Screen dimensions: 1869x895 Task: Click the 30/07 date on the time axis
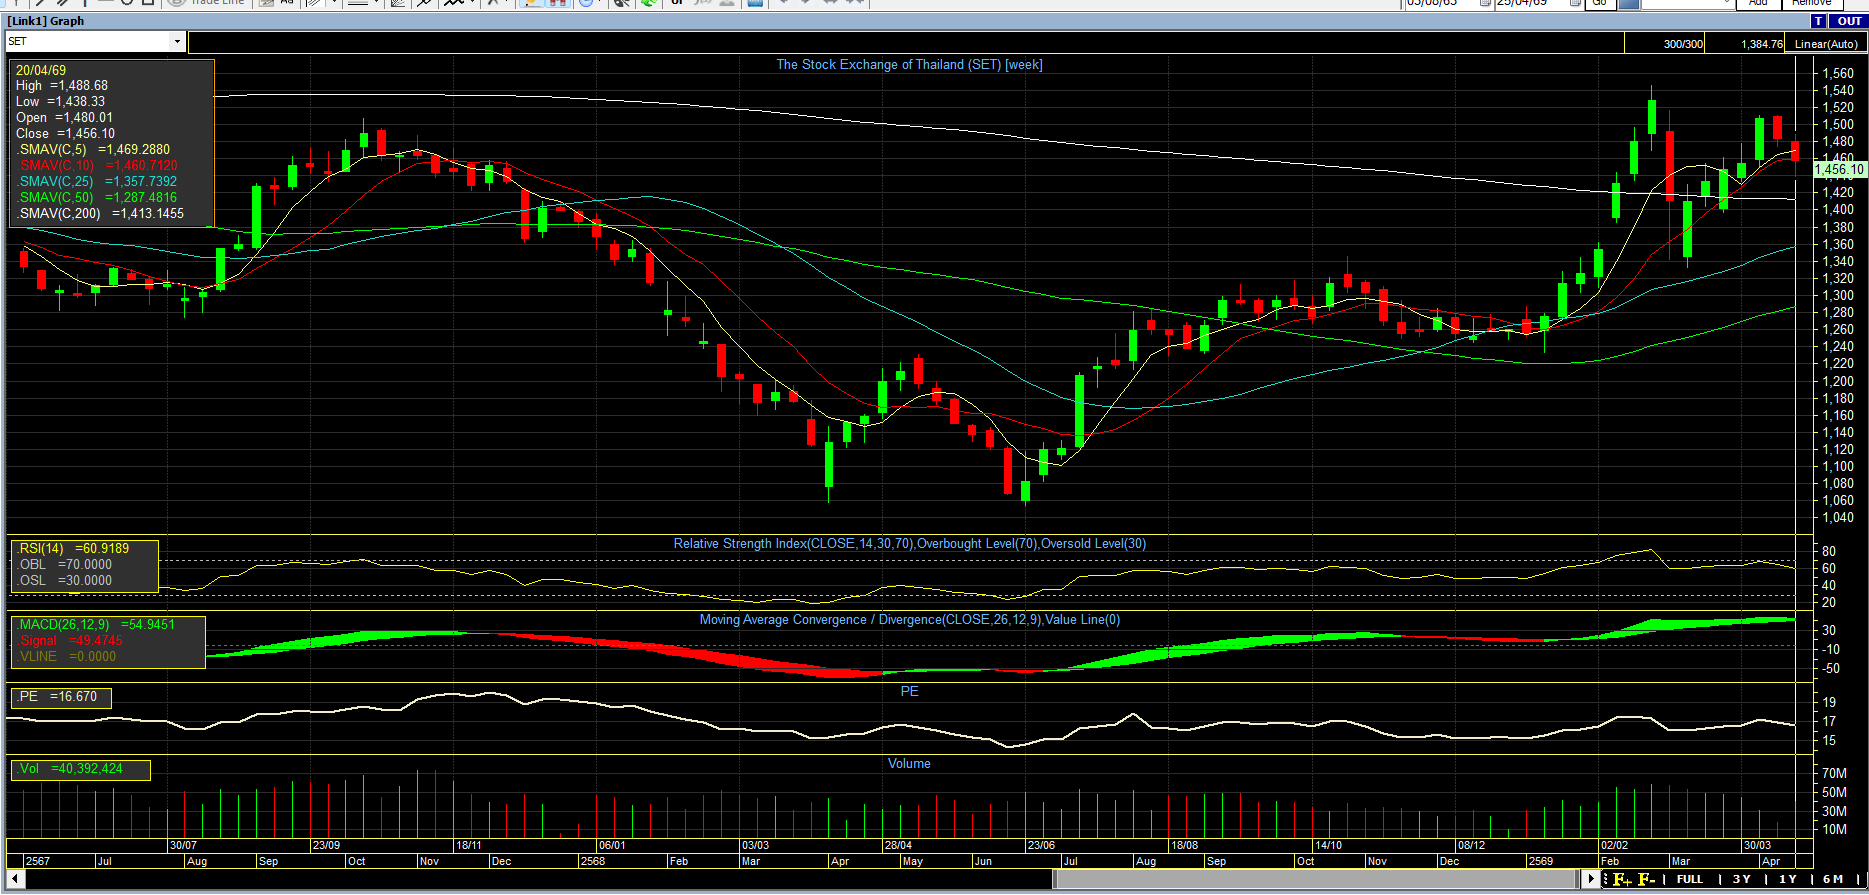[x=183, y=846]
